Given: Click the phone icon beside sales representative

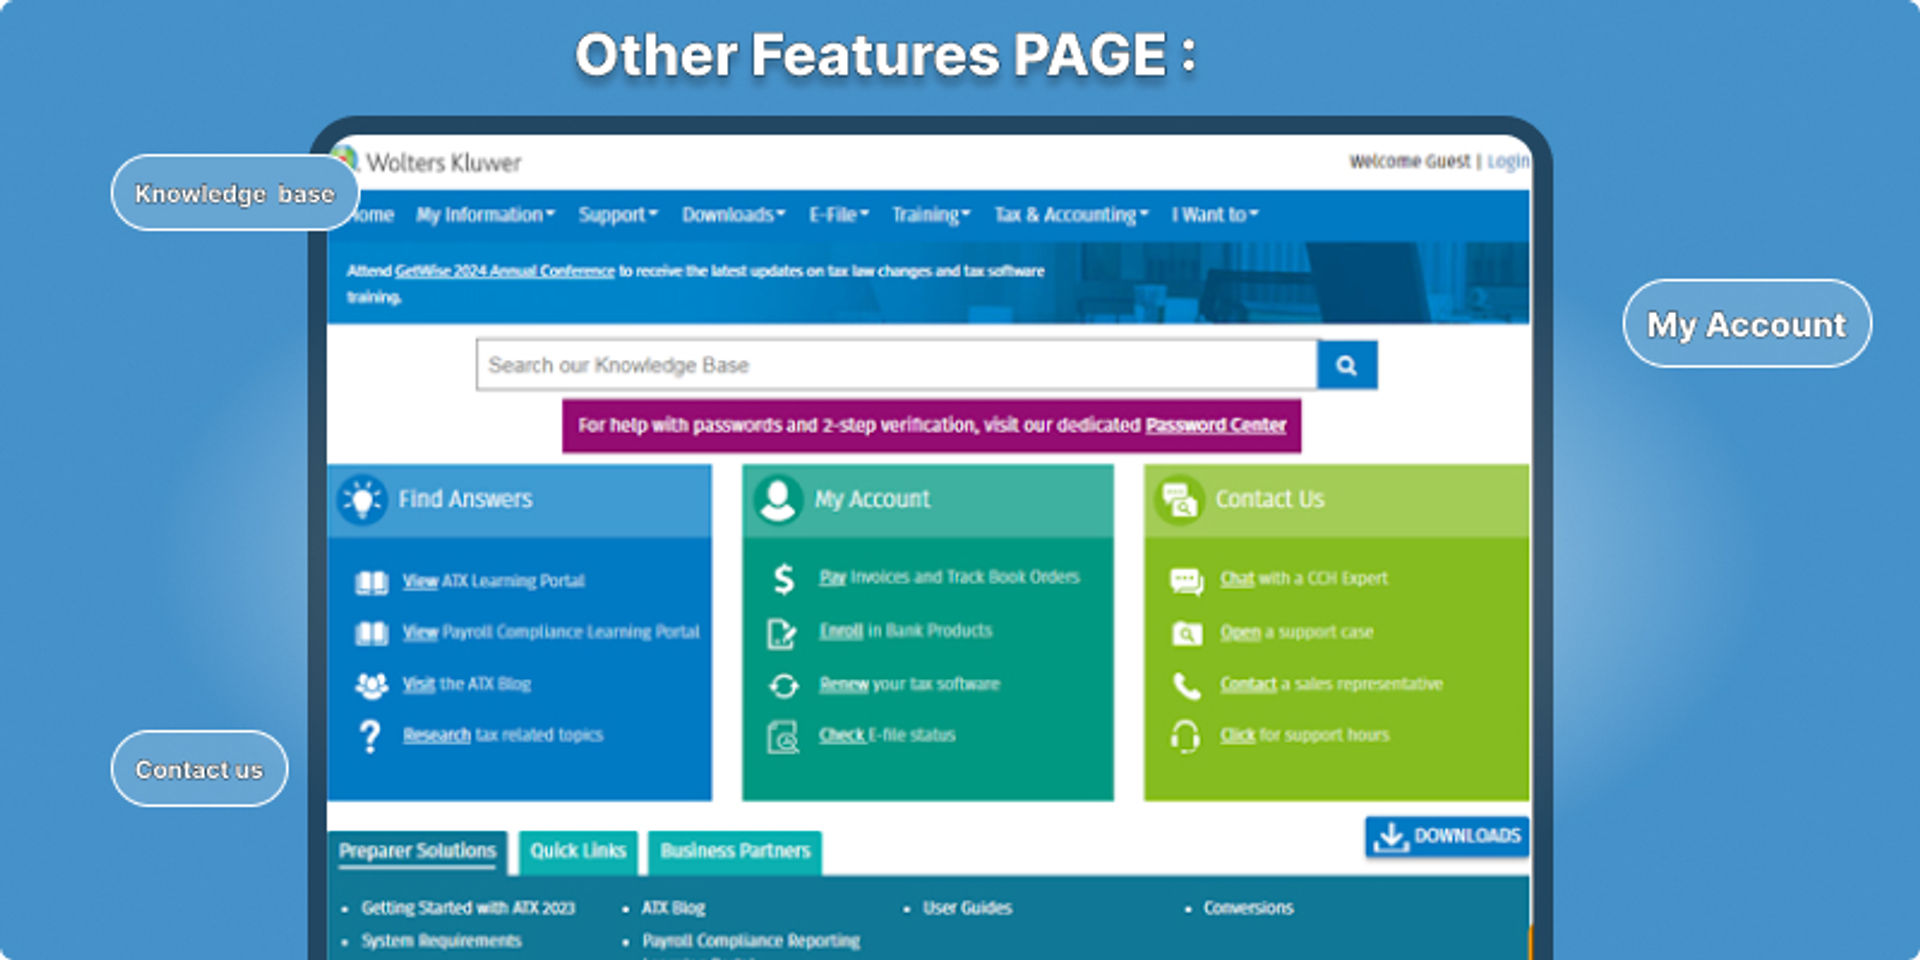Looking at the screenshot, I should 1186,685.
